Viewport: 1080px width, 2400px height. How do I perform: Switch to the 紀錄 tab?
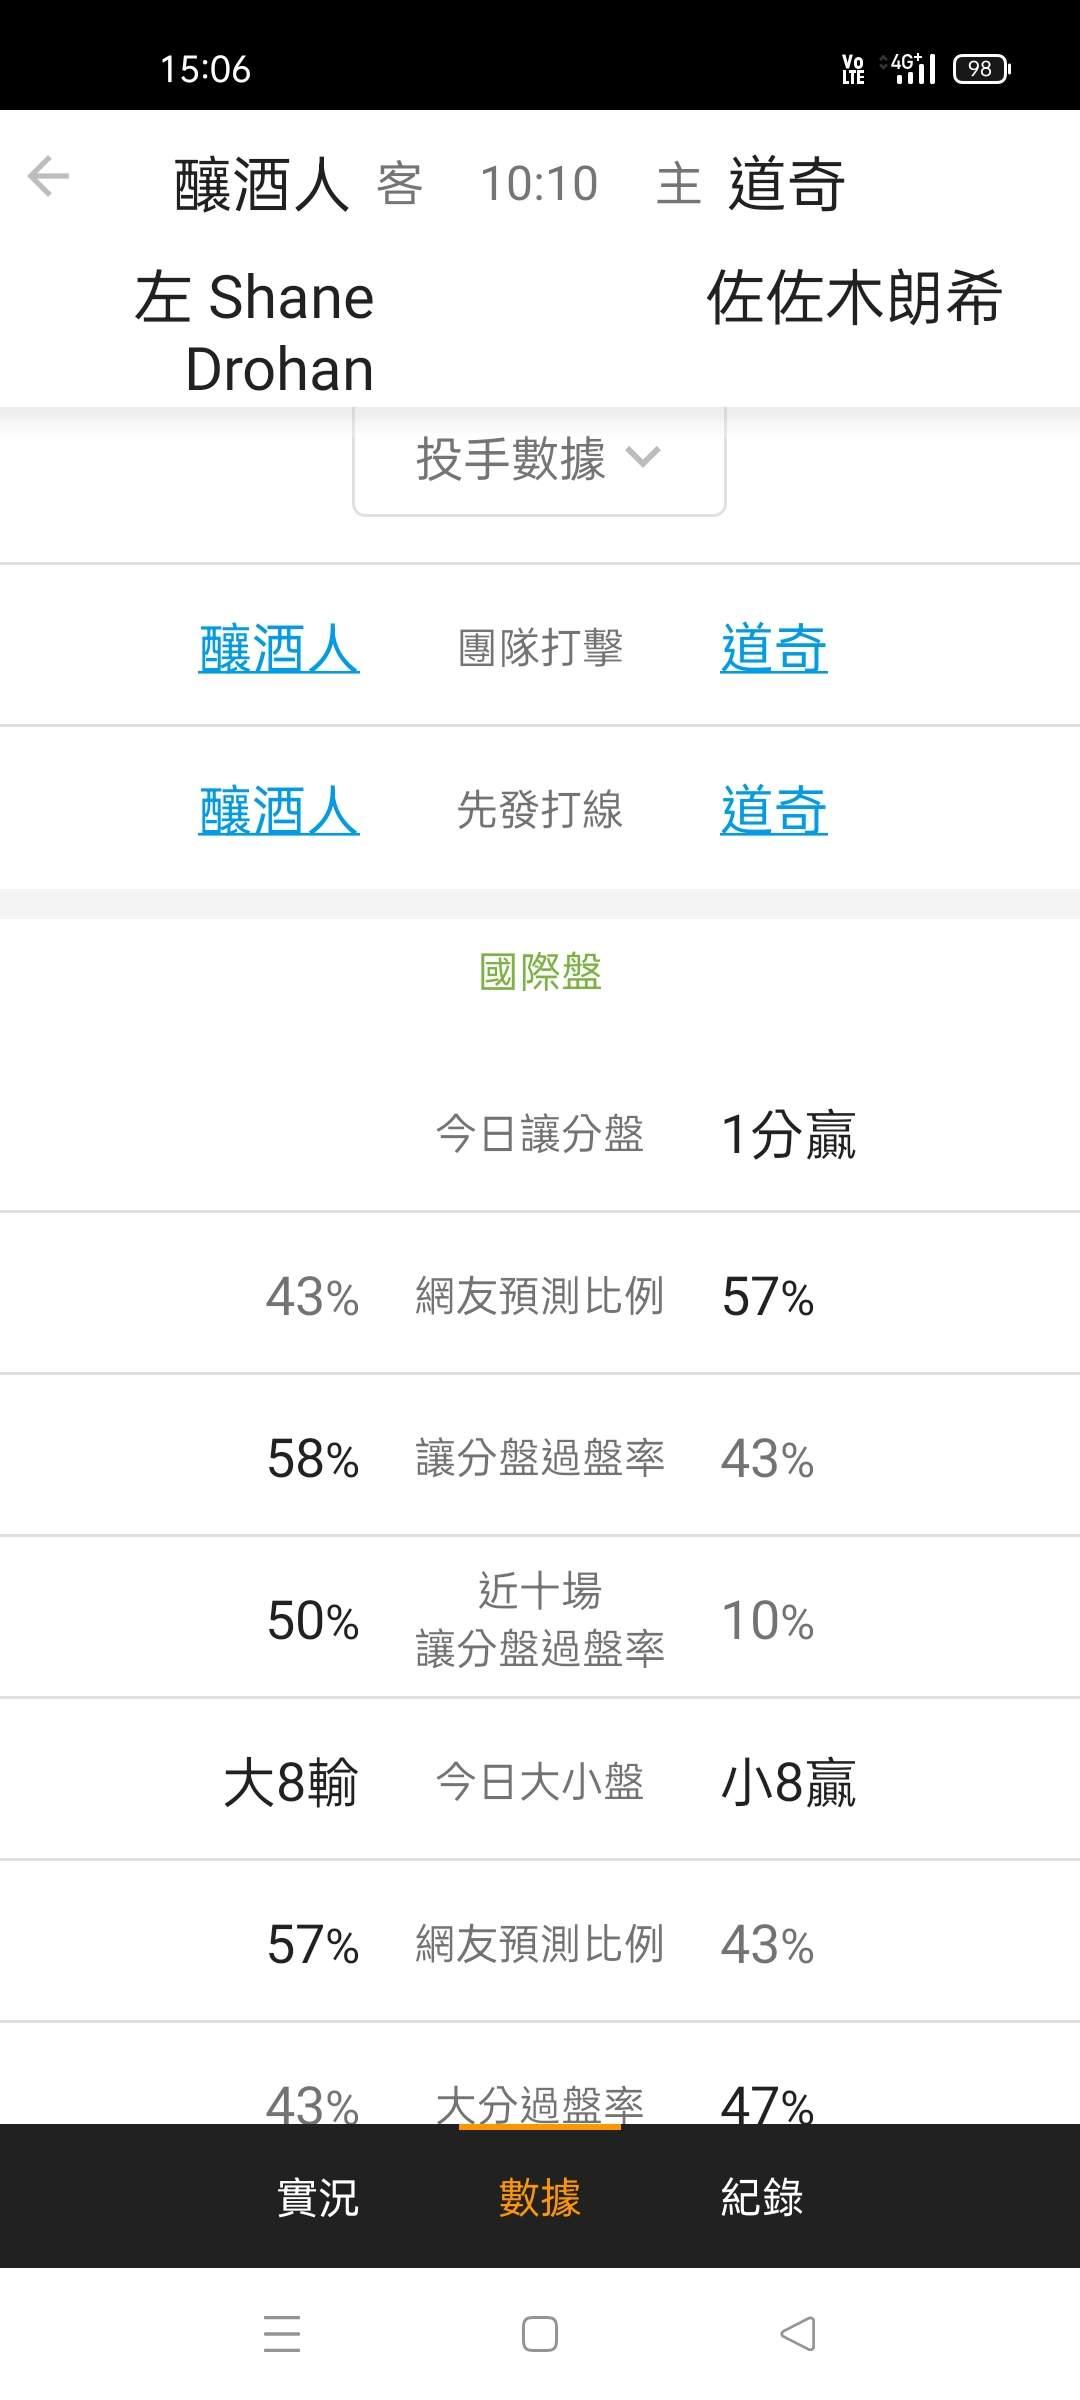[762, 2197]
